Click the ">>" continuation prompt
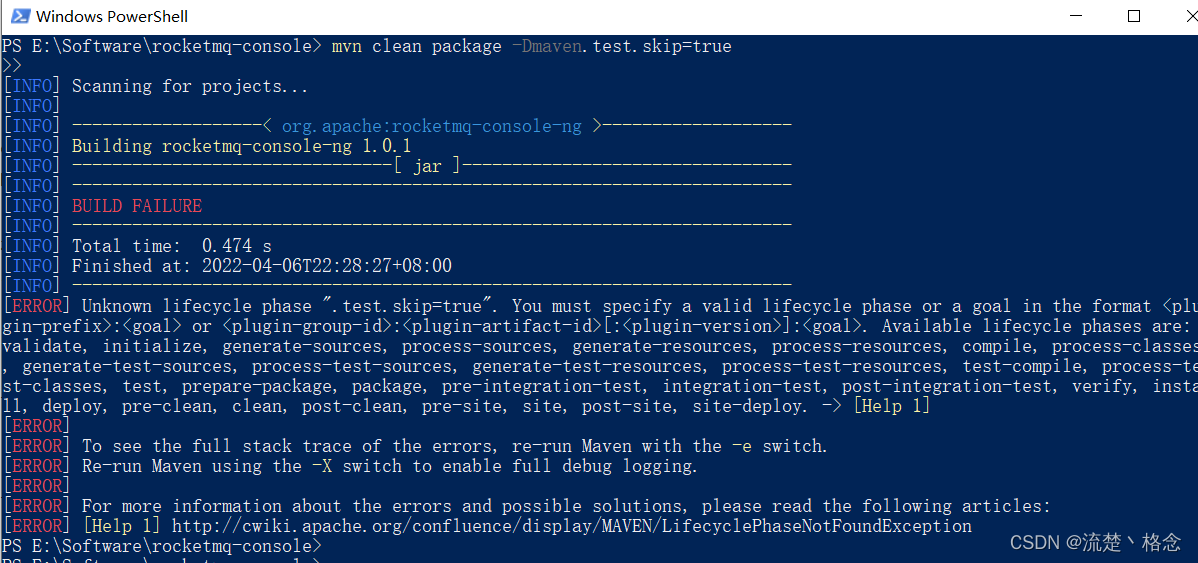The height and width of the screenshot is (563, 1198). (12, 66)
